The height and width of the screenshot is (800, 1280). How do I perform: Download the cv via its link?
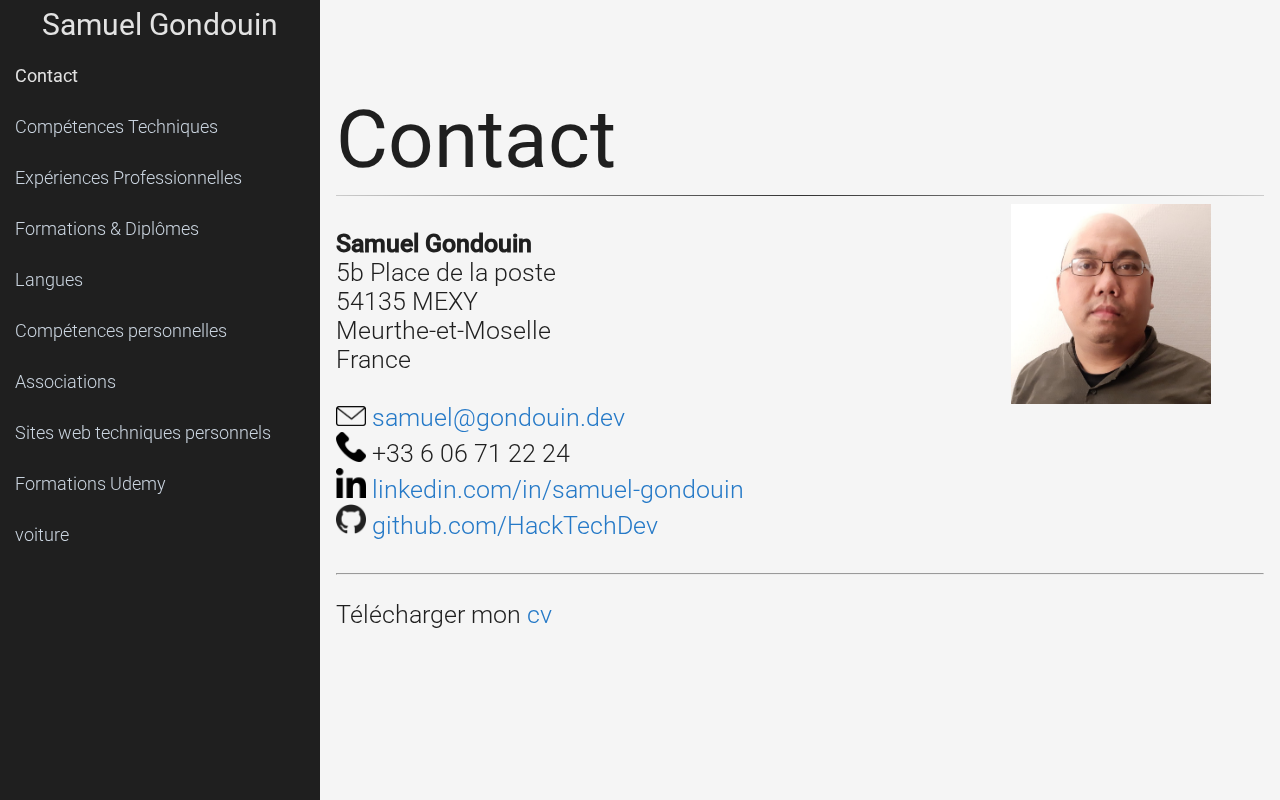(539, 615)
